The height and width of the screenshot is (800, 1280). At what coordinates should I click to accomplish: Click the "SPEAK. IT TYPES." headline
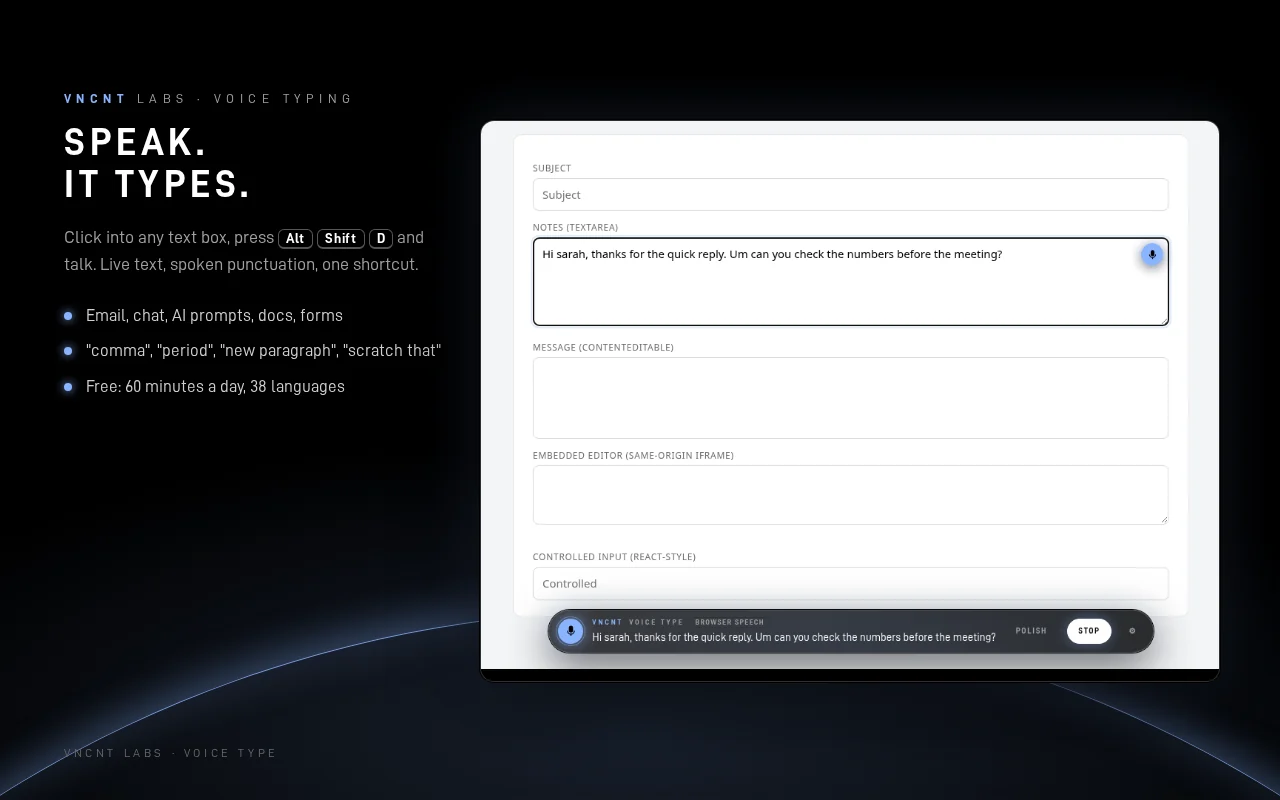157,163
